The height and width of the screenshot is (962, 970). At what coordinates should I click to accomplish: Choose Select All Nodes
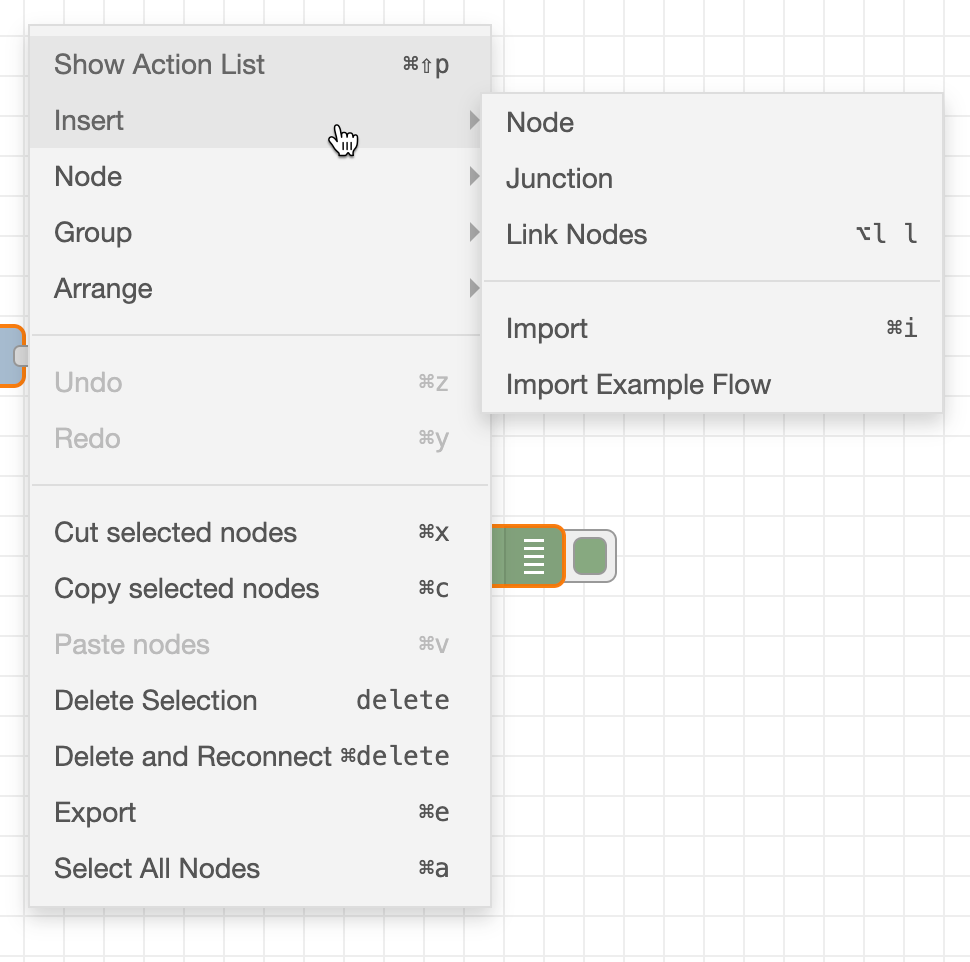(x=260, y=869)
